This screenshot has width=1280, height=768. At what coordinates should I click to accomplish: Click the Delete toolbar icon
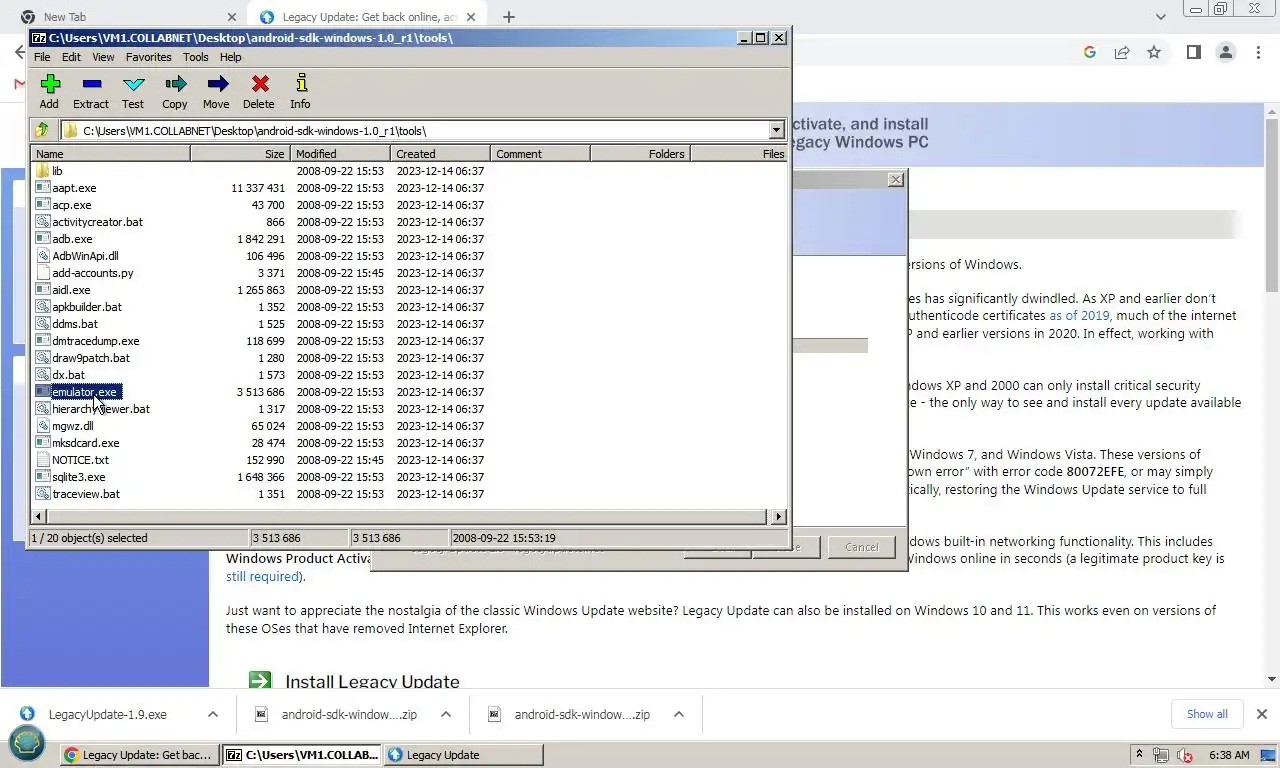(x=259, y=91)
